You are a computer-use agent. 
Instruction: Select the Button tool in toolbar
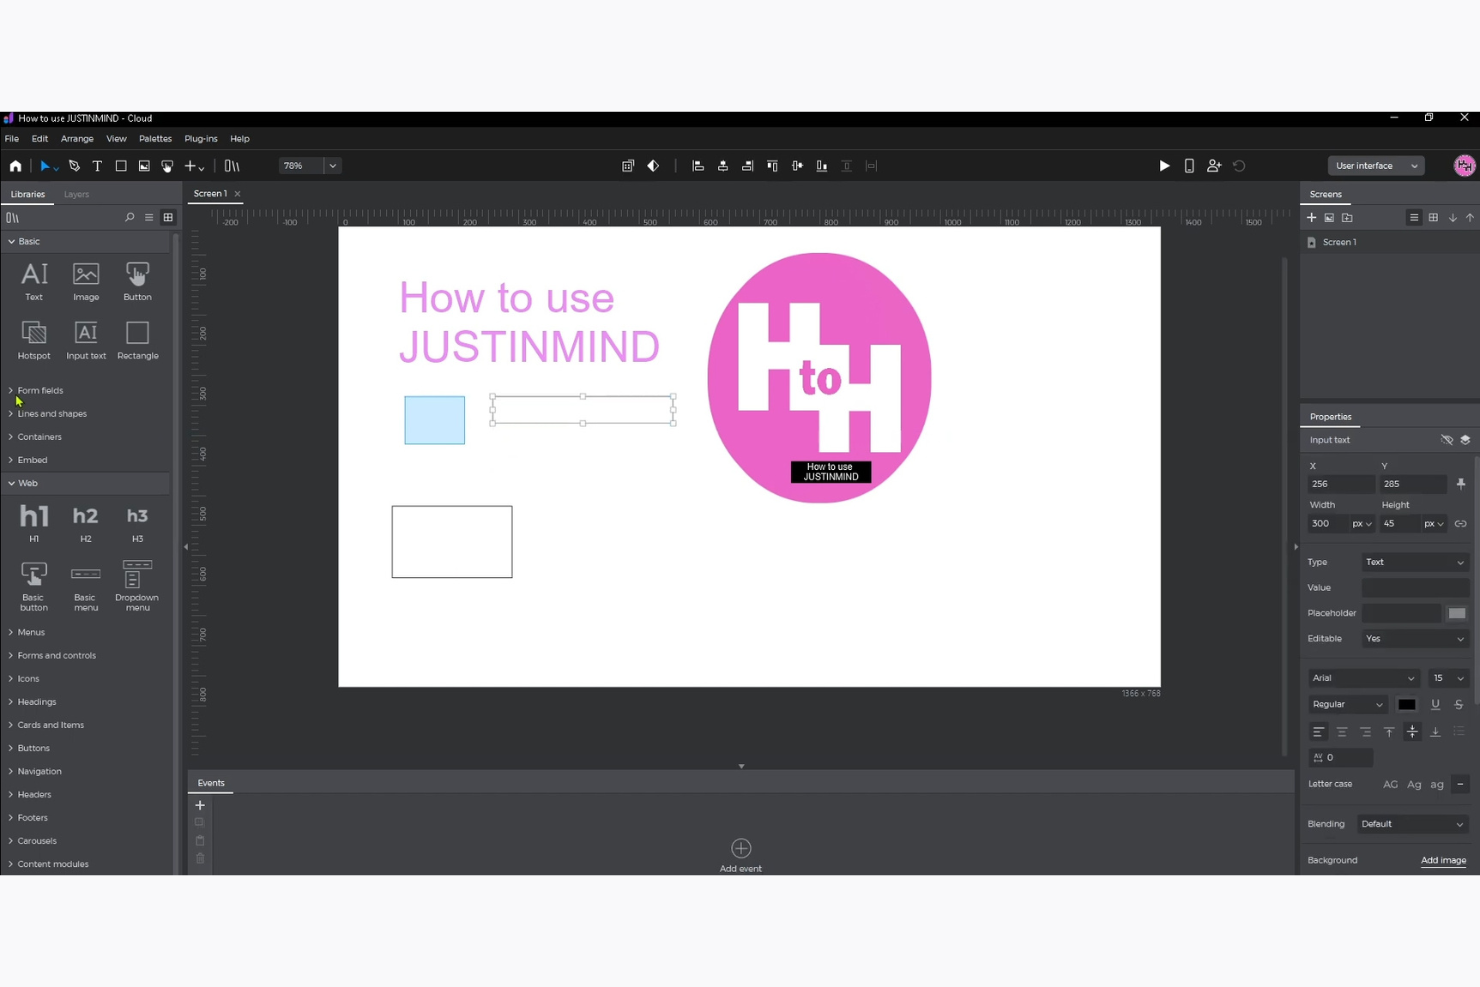[167, 166]
